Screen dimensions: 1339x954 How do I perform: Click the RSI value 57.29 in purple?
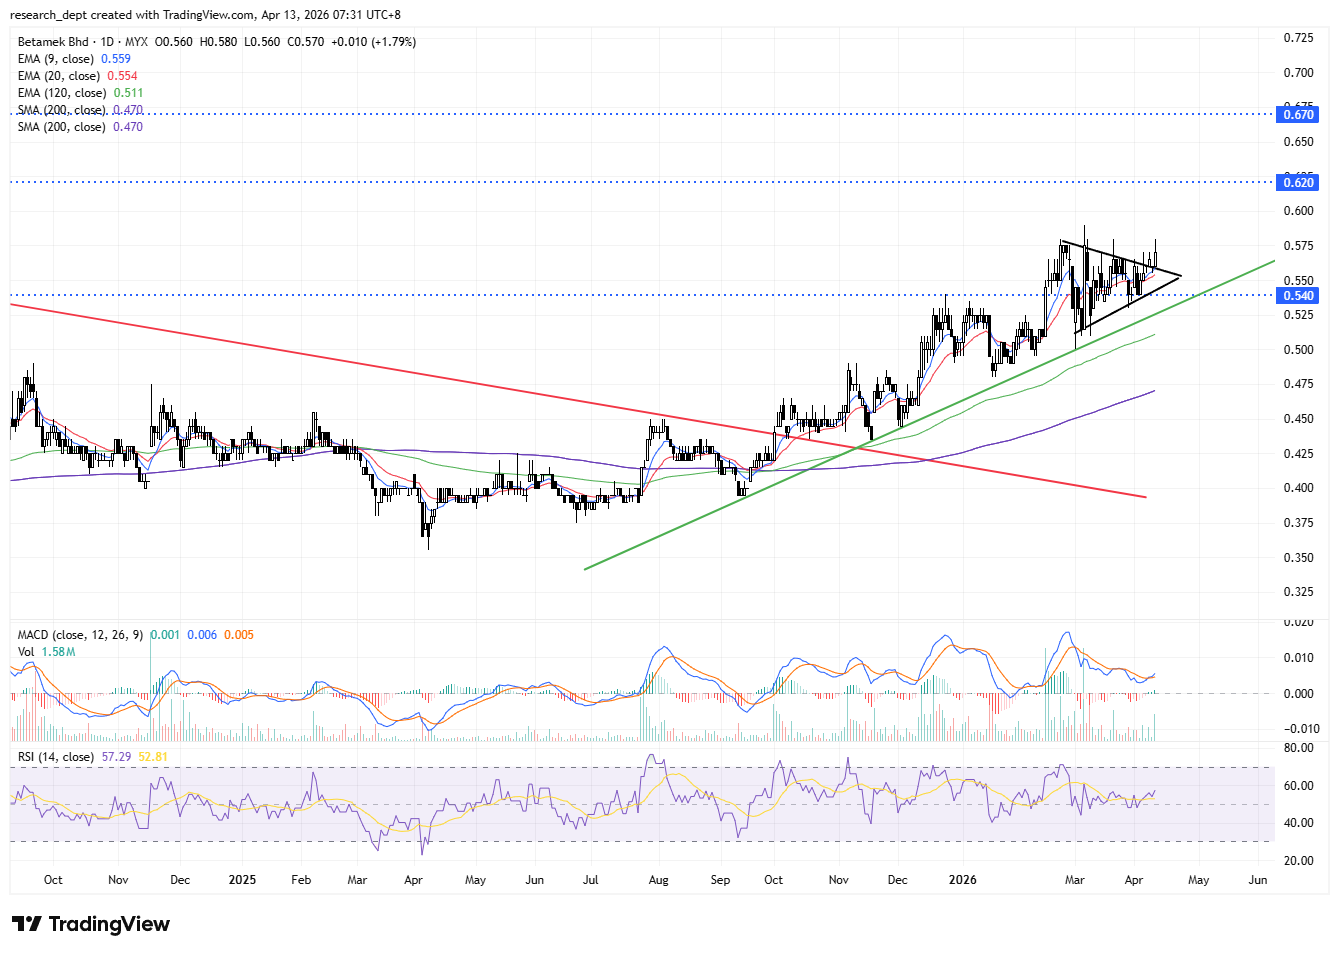tap(116, 757)
